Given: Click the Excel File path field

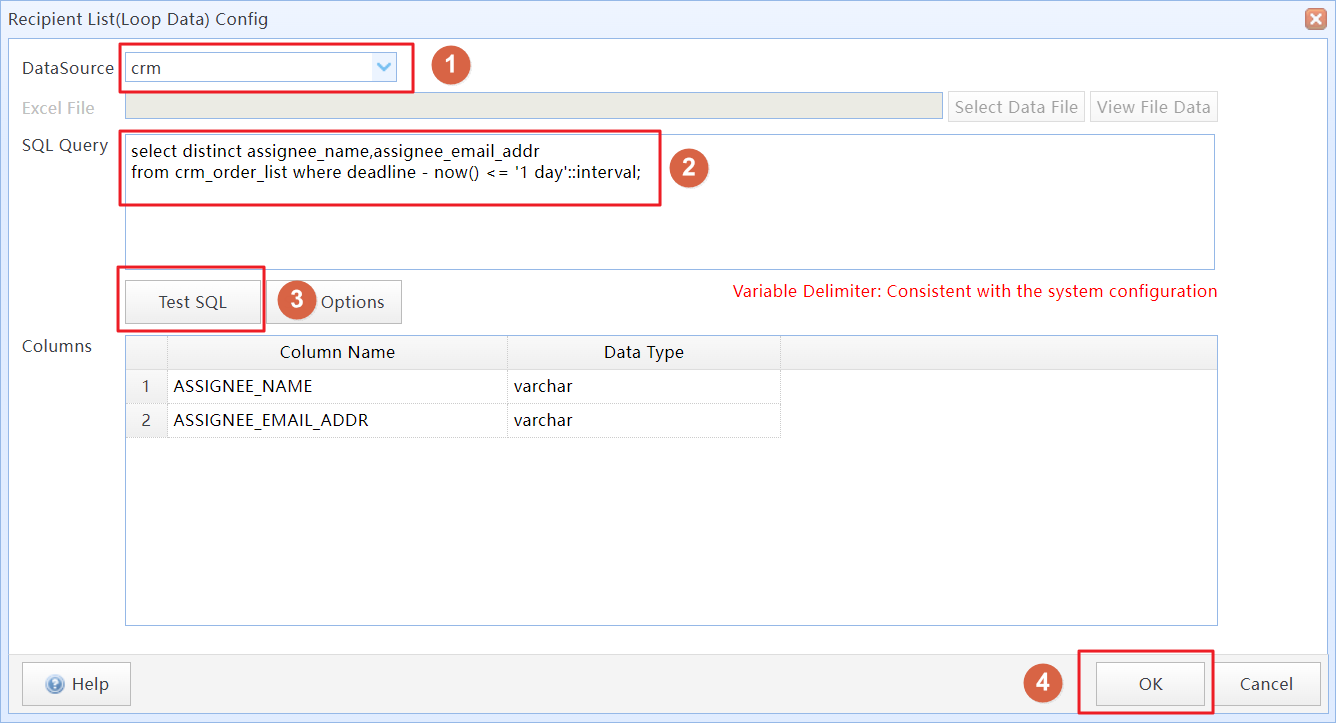Looking at the screenshot, I should point(534,107).
